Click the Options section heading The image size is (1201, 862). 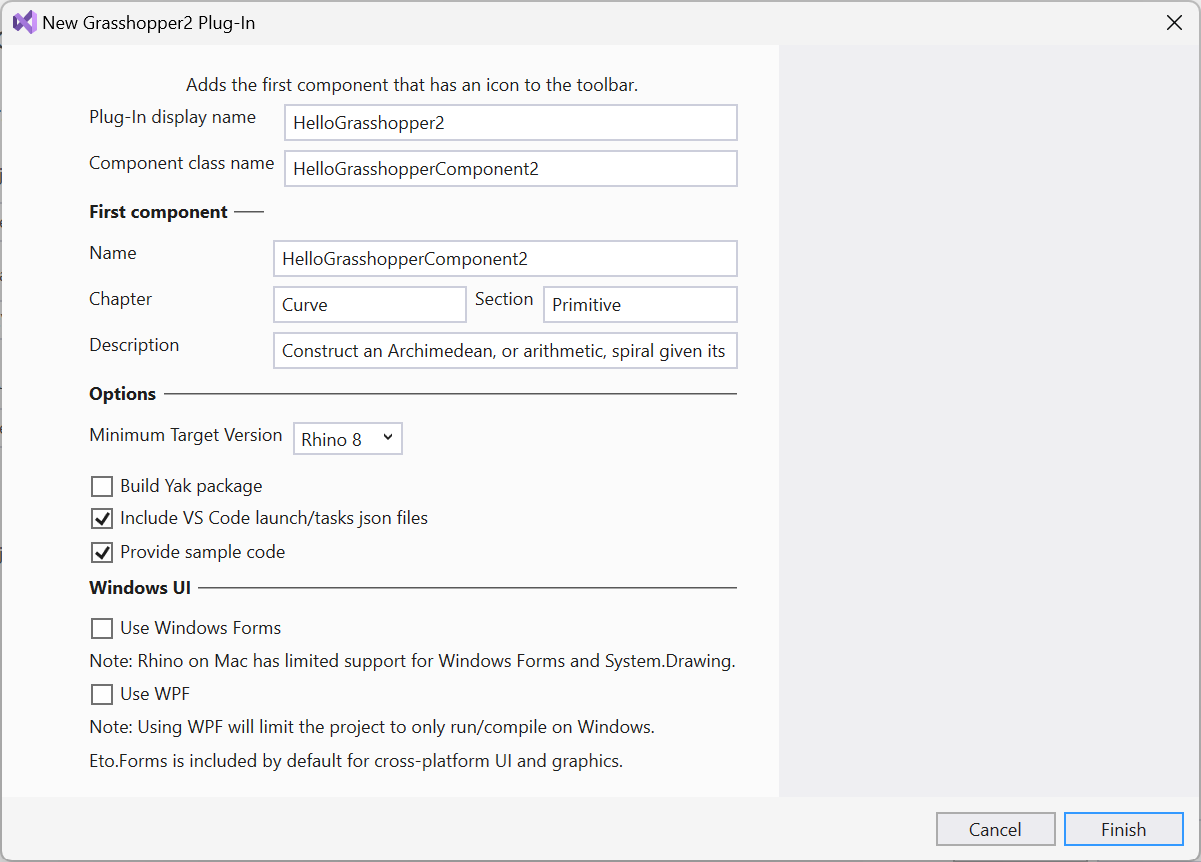[x=123, y=394]
